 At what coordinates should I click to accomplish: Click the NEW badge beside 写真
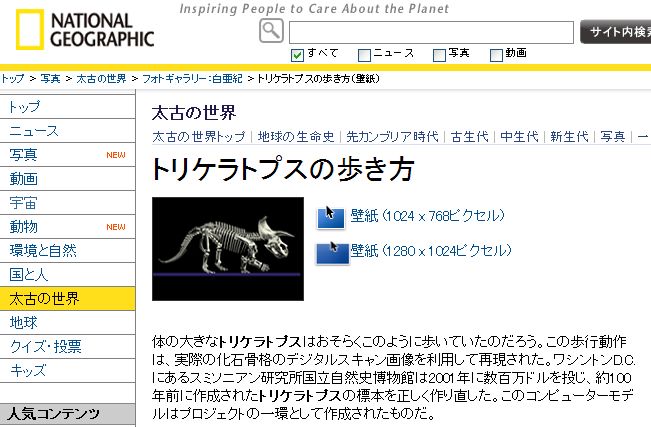click(x=116, y=155)
